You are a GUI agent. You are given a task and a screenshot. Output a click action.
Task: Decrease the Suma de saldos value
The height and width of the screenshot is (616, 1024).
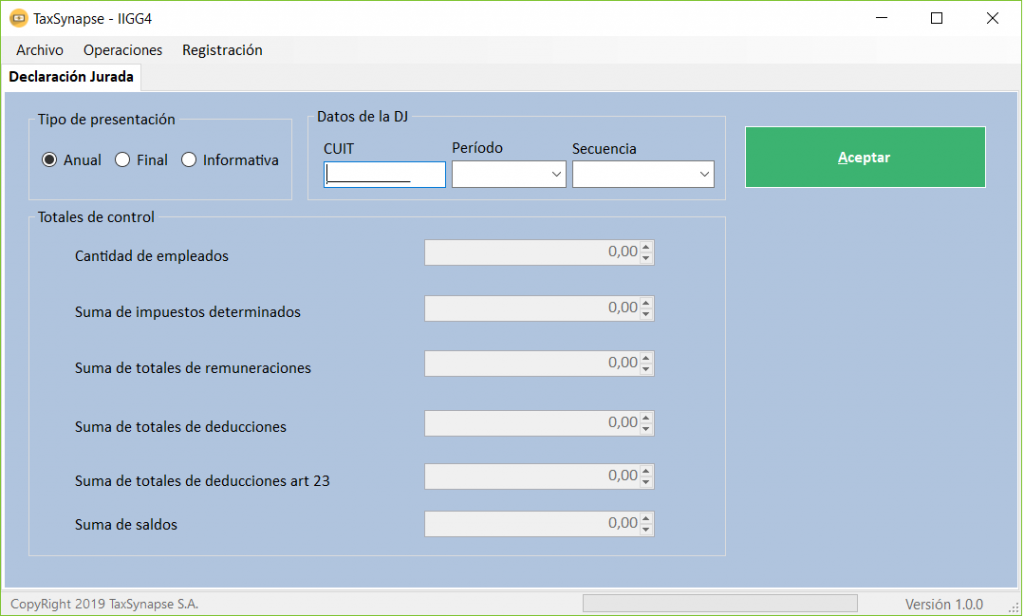[646, 529]
